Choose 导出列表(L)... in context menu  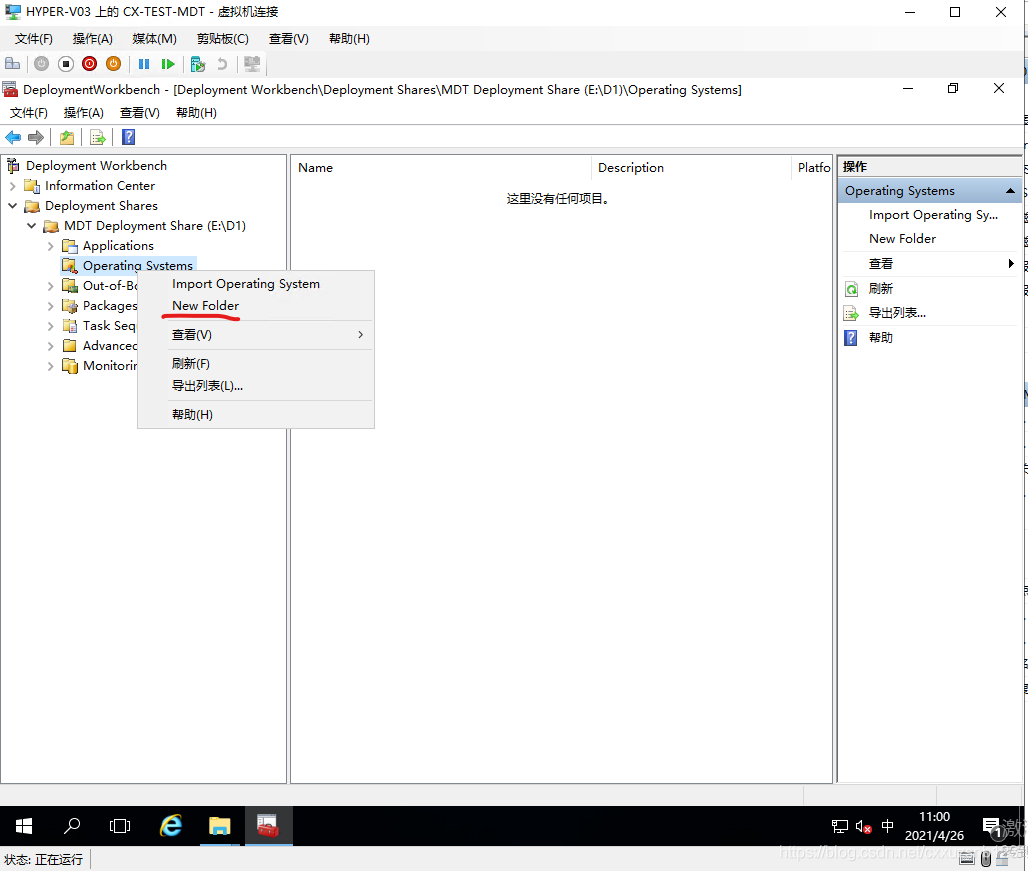pyautogui.click(x=256, y=386)
